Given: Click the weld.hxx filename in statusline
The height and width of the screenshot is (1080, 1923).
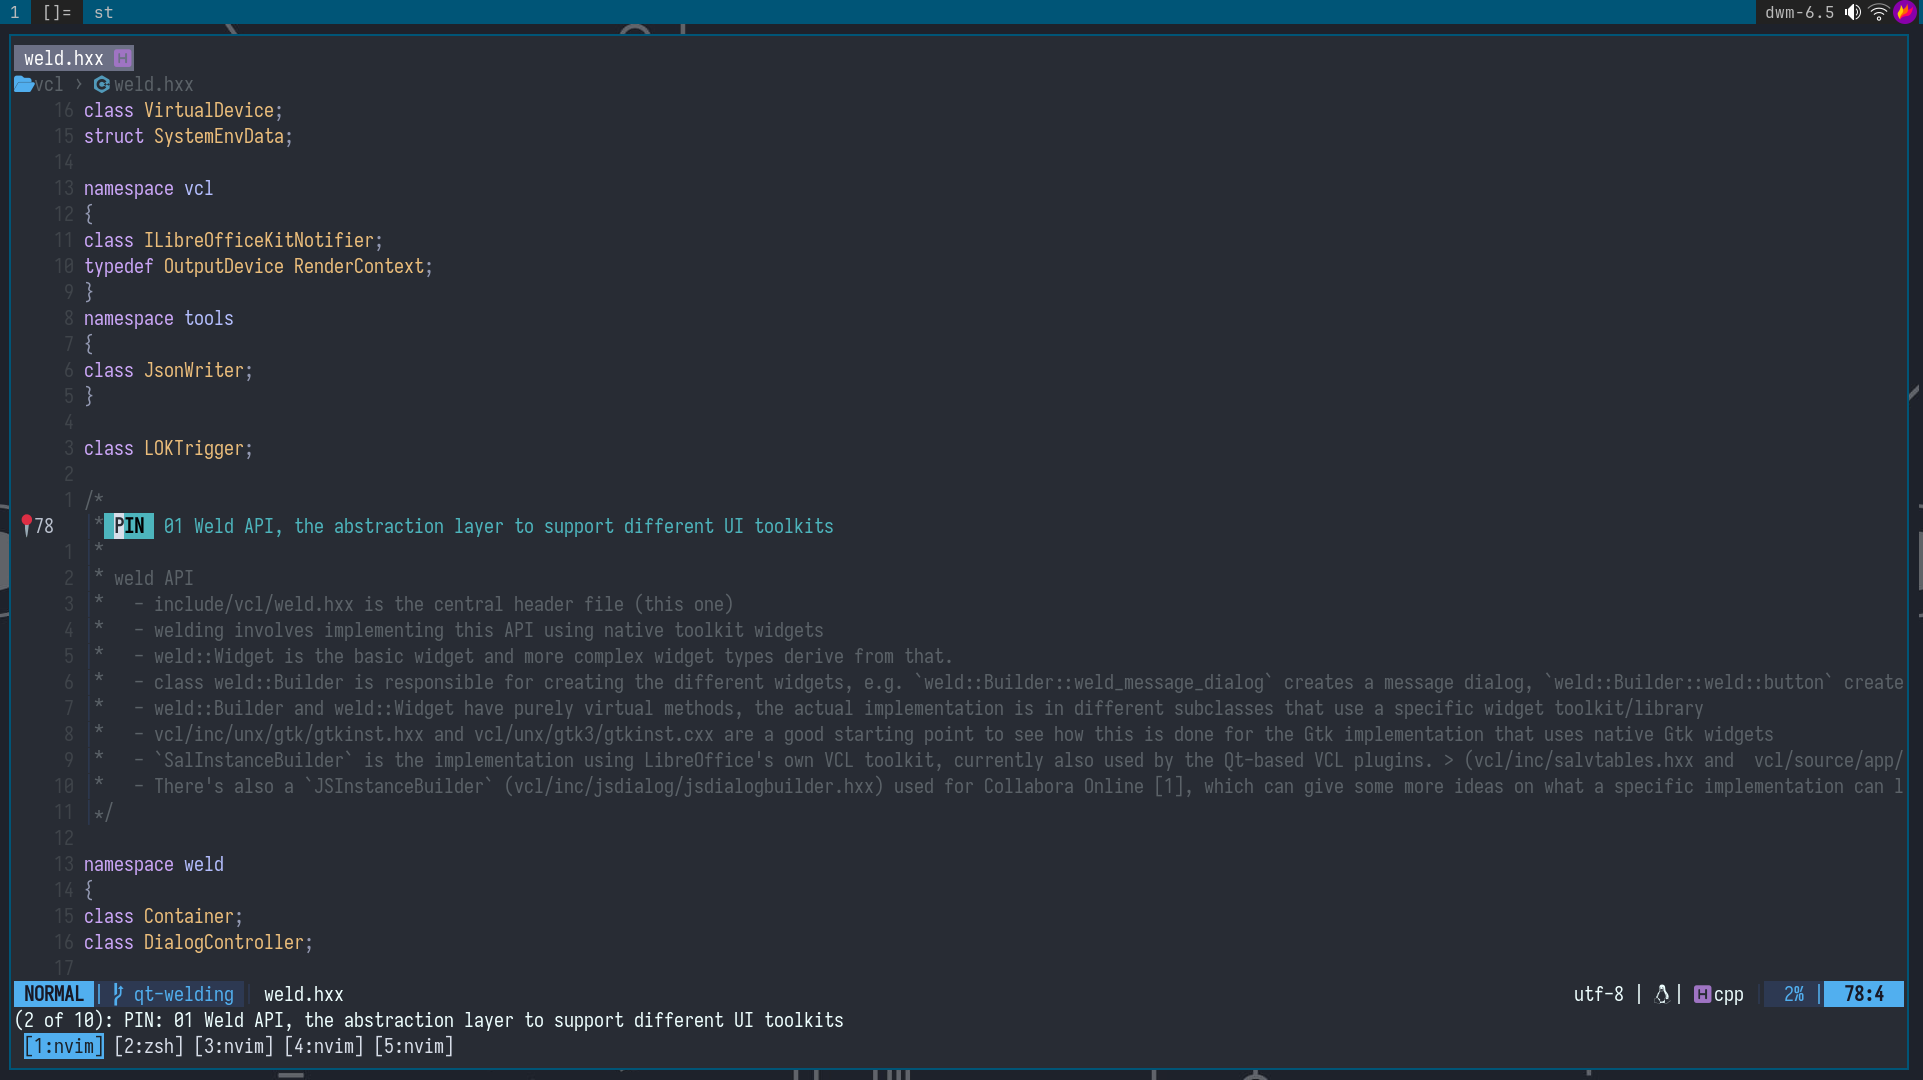Looking at the screenshot, I should click(x=304, y=994).
